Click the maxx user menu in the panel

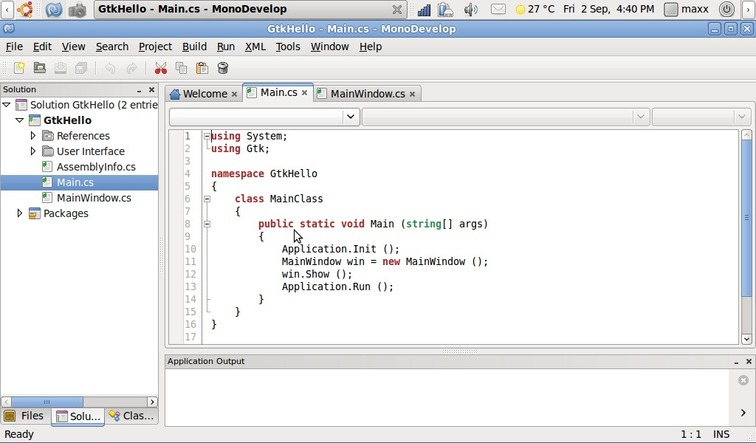(687, 9)
